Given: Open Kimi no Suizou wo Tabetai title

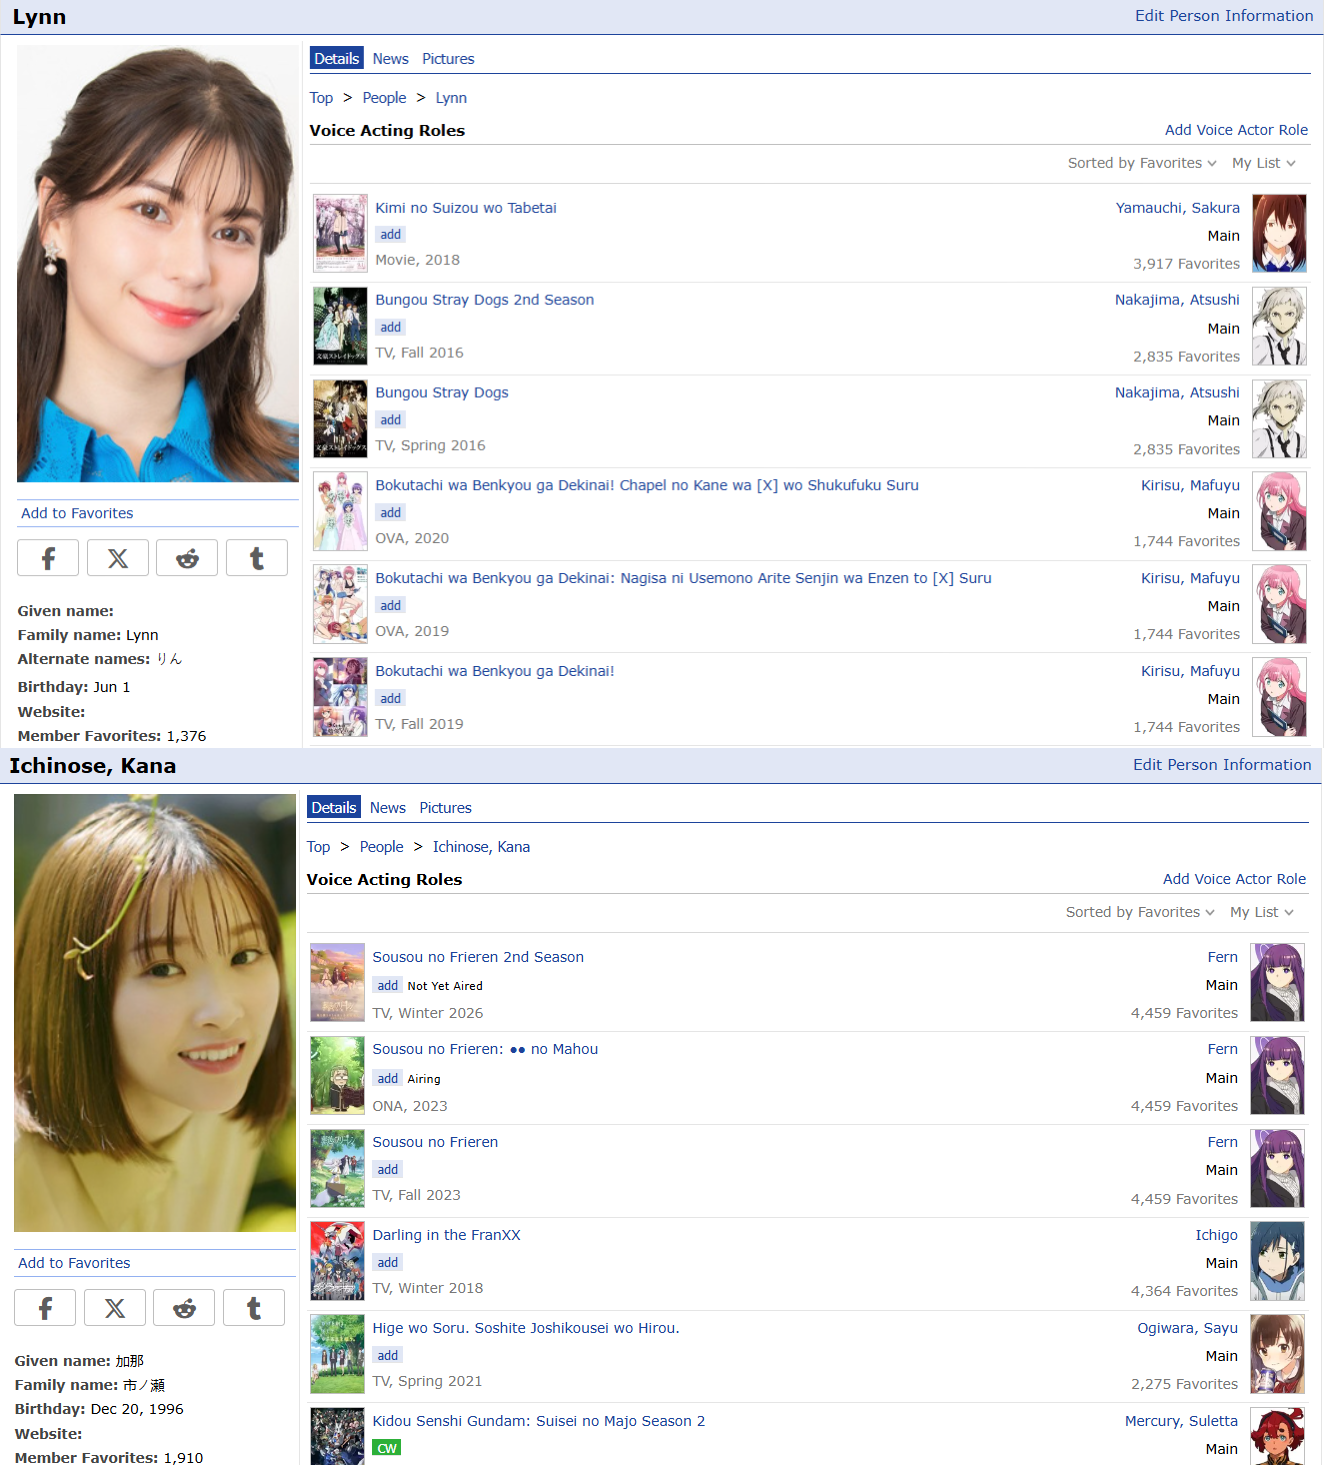Looking at the screenshot, I should [466, 208].
